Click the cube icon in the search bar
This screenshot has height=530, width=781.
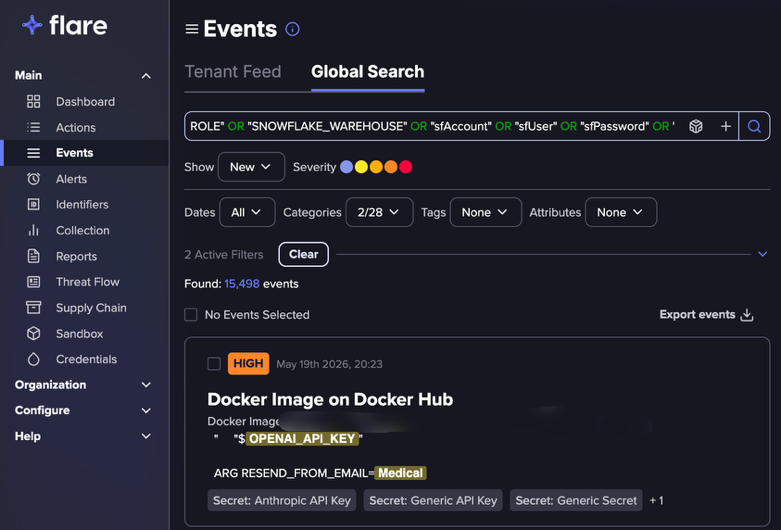[x=696, y=126]
